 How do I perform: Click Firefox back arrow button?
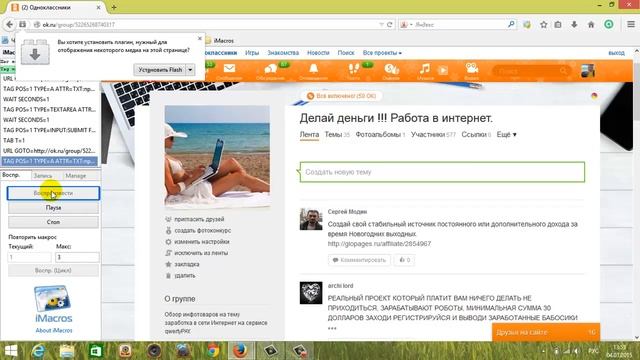[9, 24]
